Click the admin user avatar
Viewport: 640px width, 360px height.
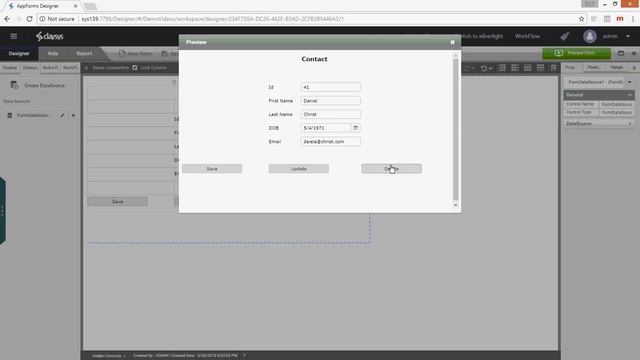(589, 36)
